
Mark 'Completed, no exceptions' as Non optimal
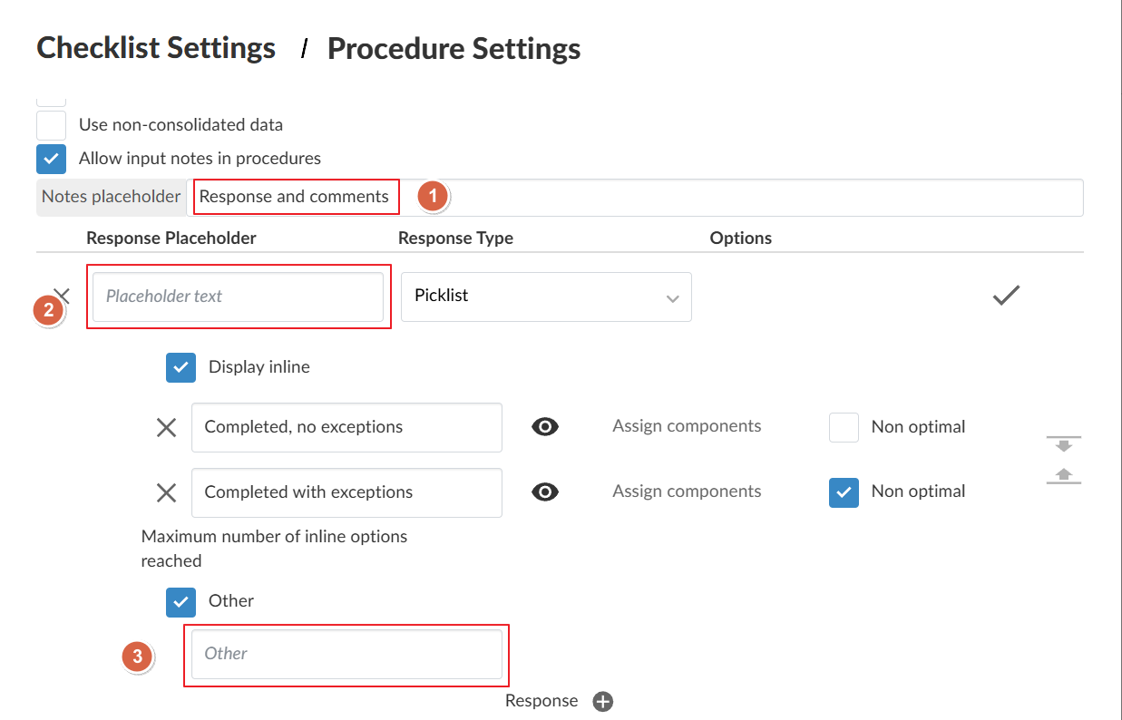coord(843,426)
